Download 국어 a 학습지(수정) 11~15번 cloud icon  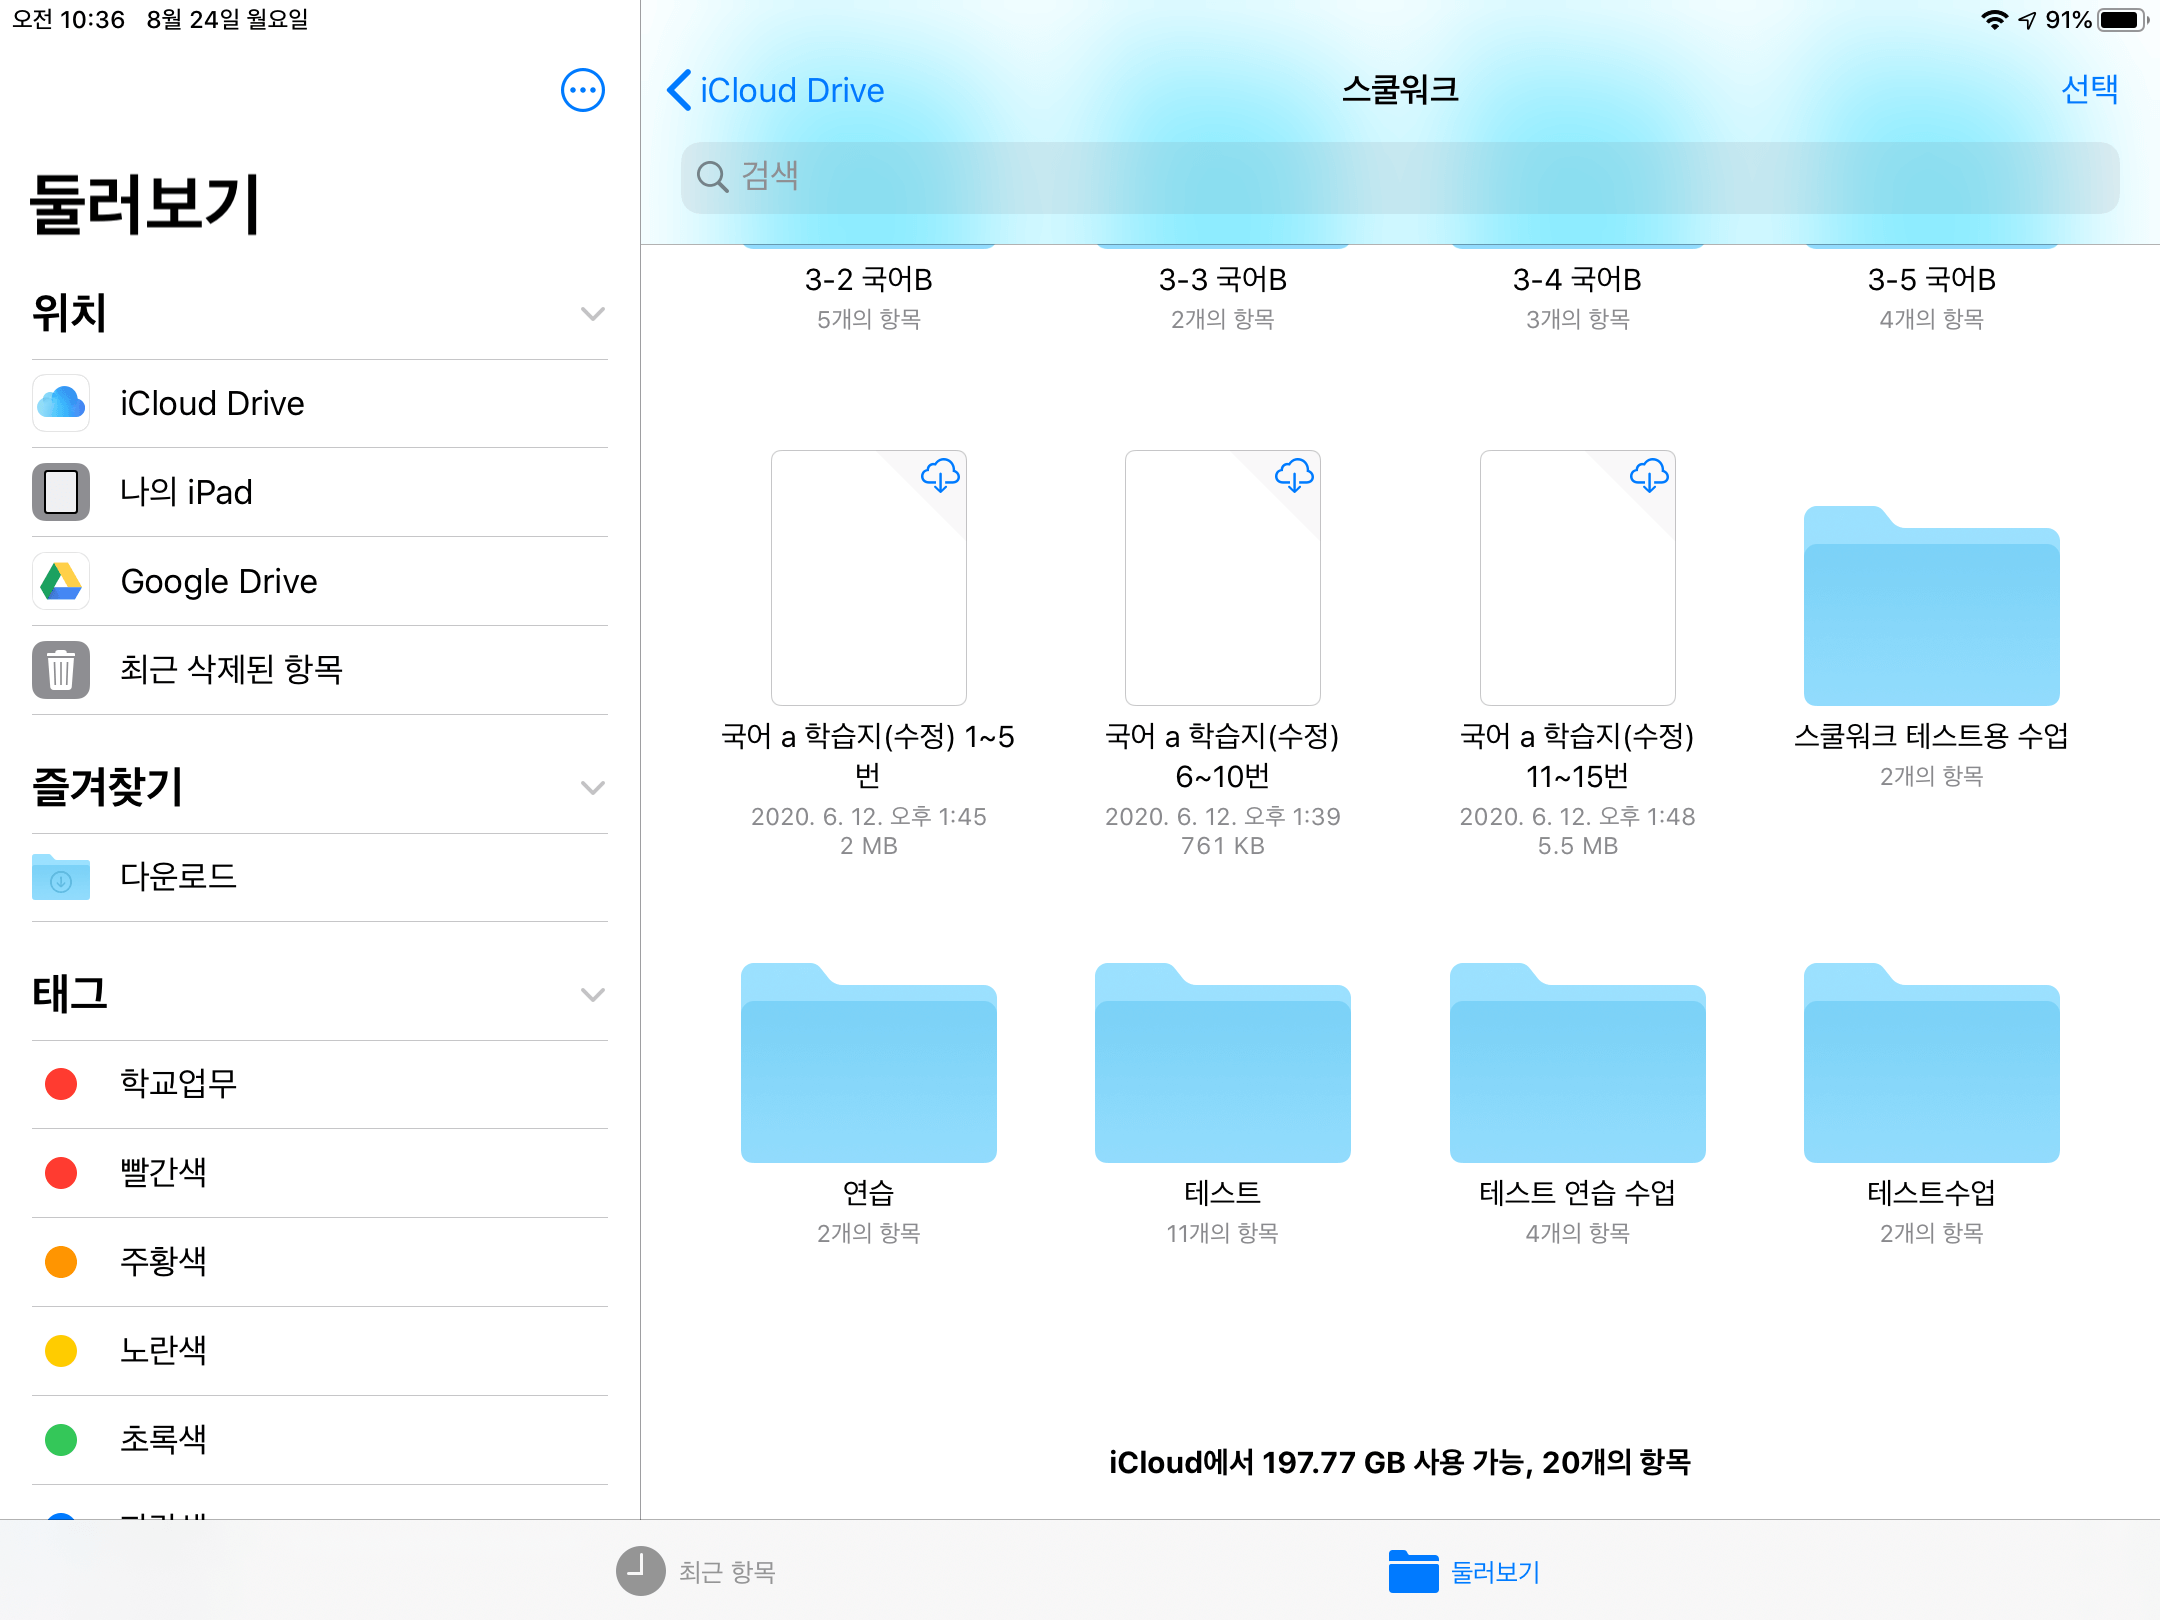1648,475
